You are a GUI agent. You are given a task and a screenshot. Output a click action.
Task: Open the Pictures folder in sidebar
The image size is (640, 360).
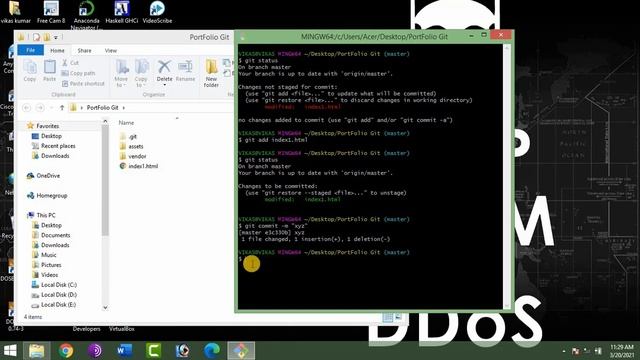pyautogui.click(x=47, y=265)
